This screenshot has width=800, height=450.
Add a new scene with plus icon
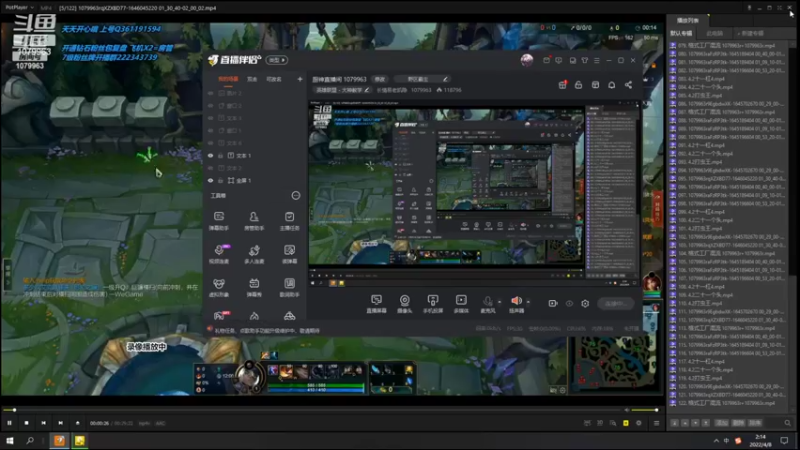click(299, 79)
